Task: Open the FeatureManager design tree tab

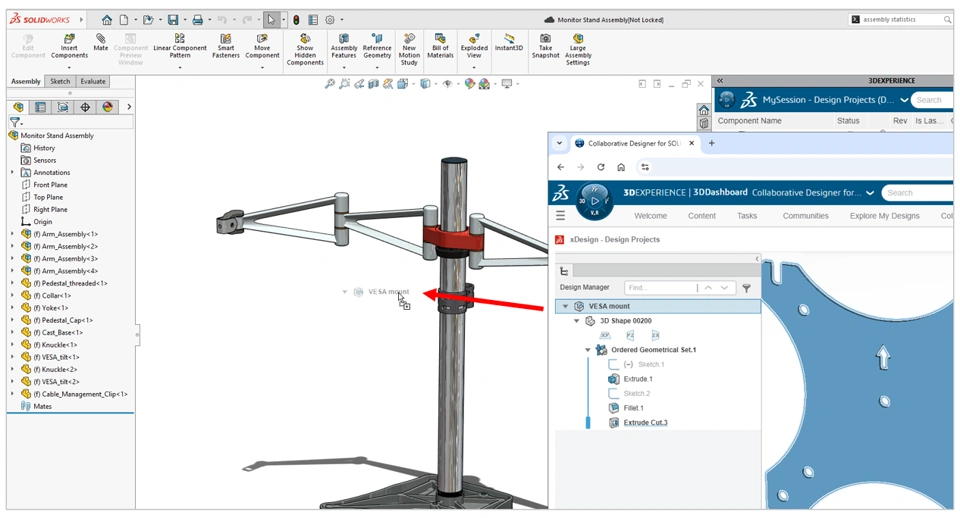Action: click(18, 107)
